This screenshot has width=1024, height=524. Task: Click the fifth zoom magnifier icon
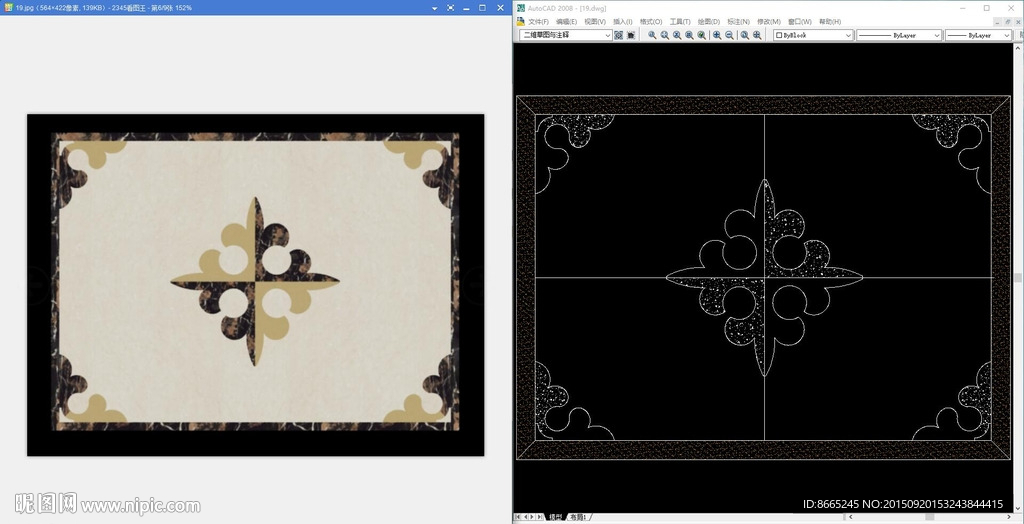(x=701, y=35)
